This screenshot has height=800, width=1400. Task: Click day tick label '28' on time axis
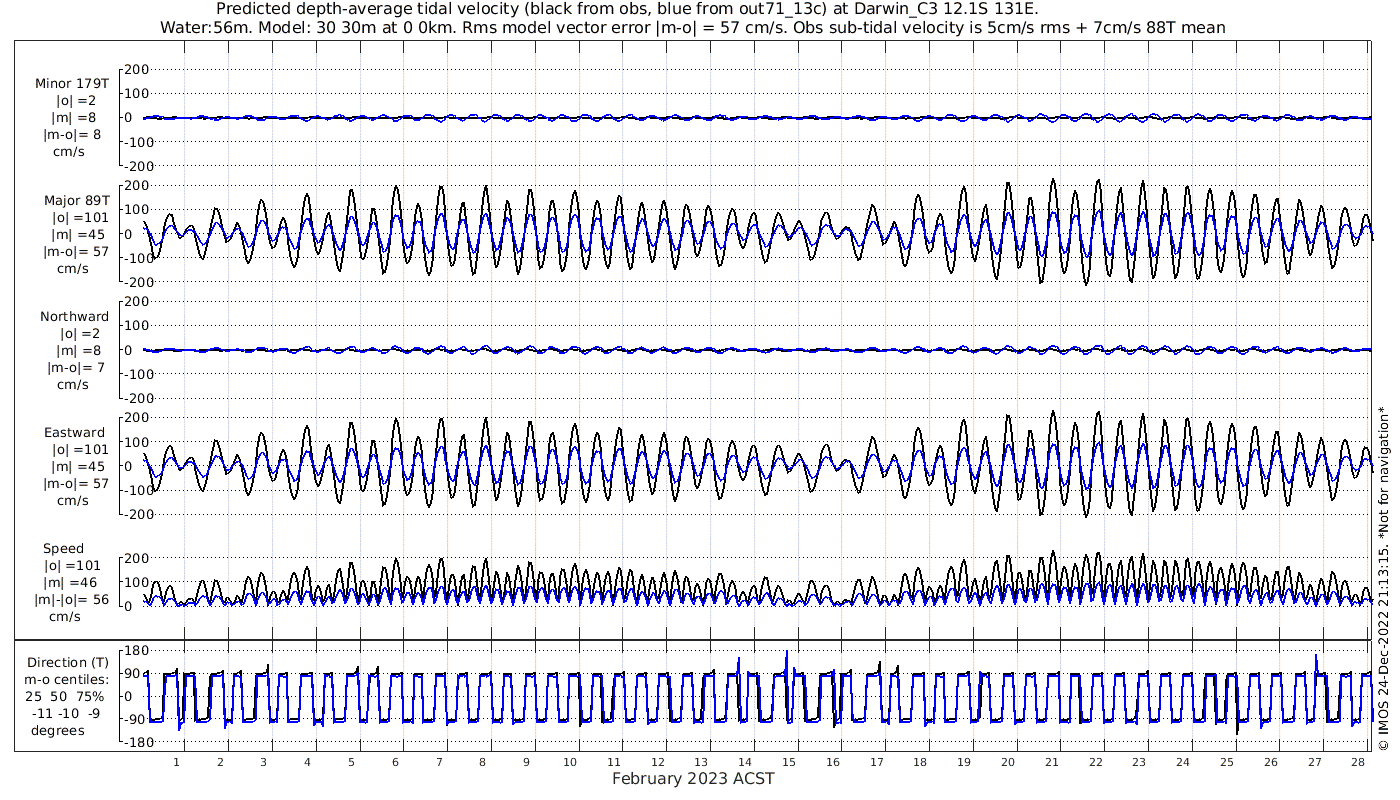coord(1358,762)
